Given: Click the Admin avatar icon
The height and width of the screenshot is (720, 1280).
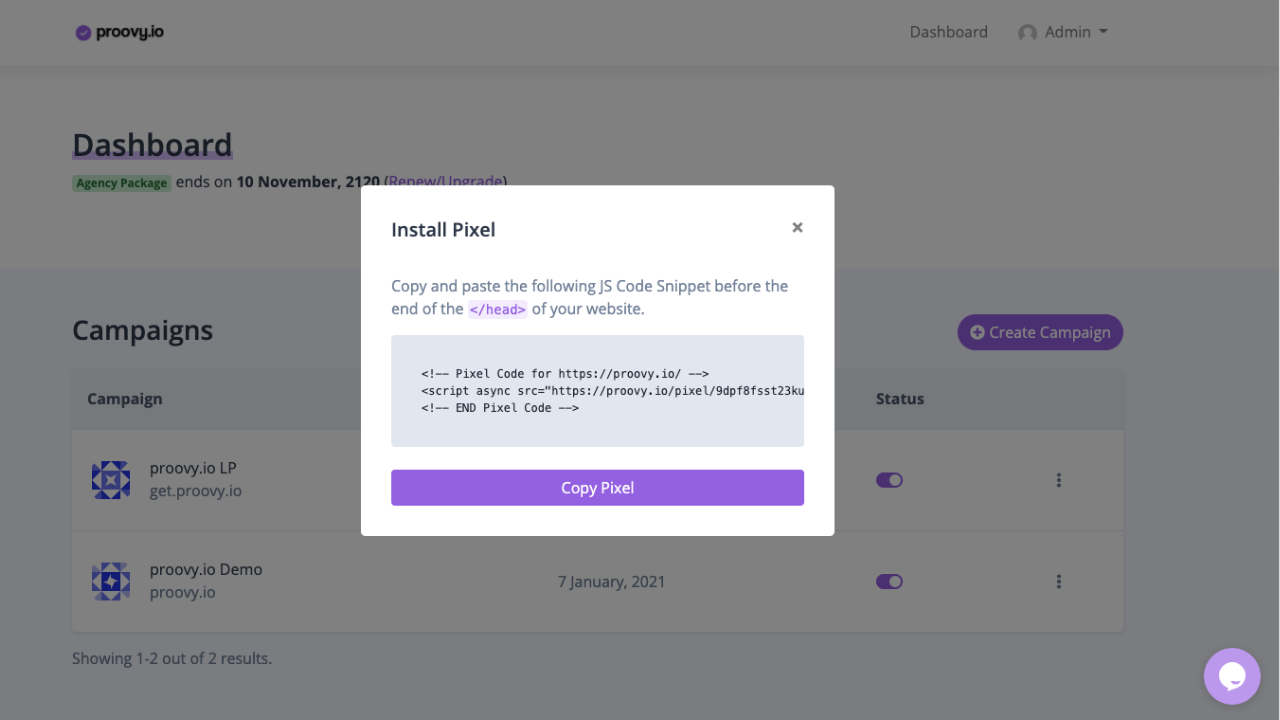Looking at the screenshot, I should (1027, 33).
